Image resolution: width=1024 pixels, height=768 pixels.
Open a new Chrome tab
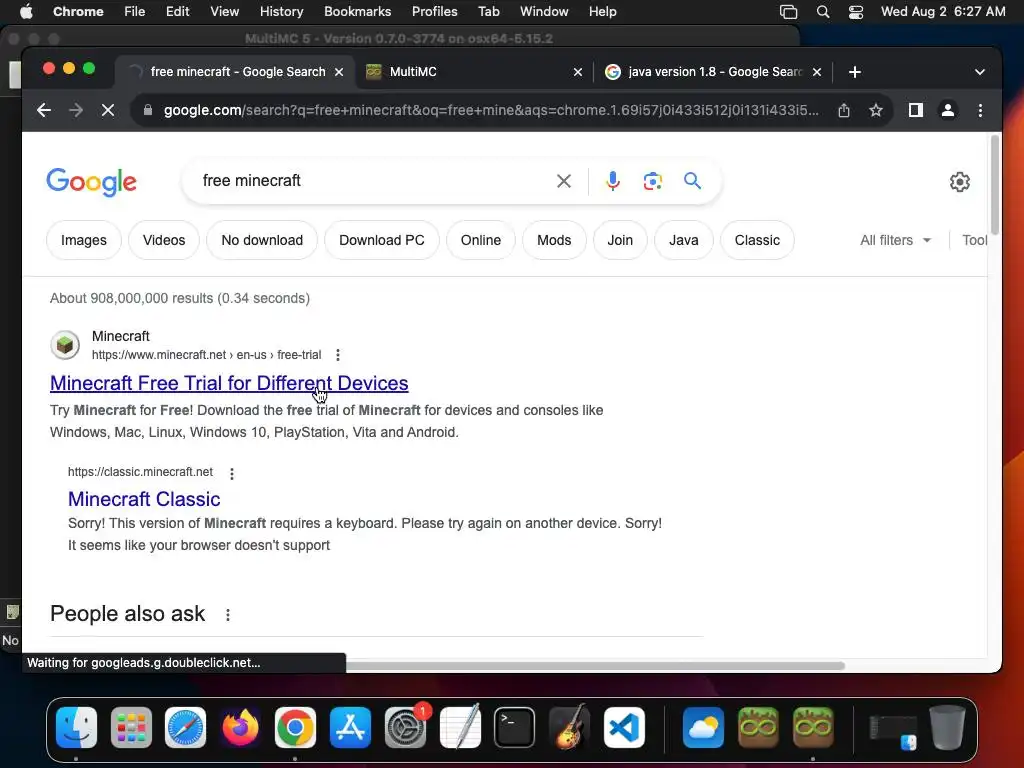[x=855, y=72]
